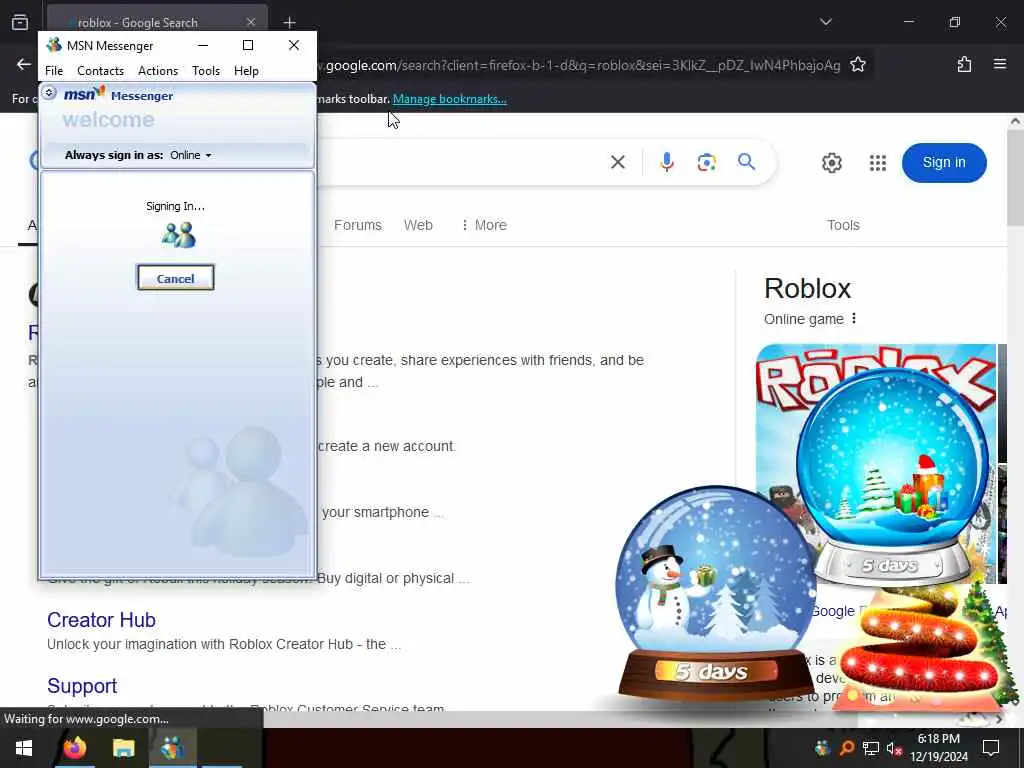Open the Help menu in MSN Messenger
The image size is (1024, 768).
pos(246,71)
